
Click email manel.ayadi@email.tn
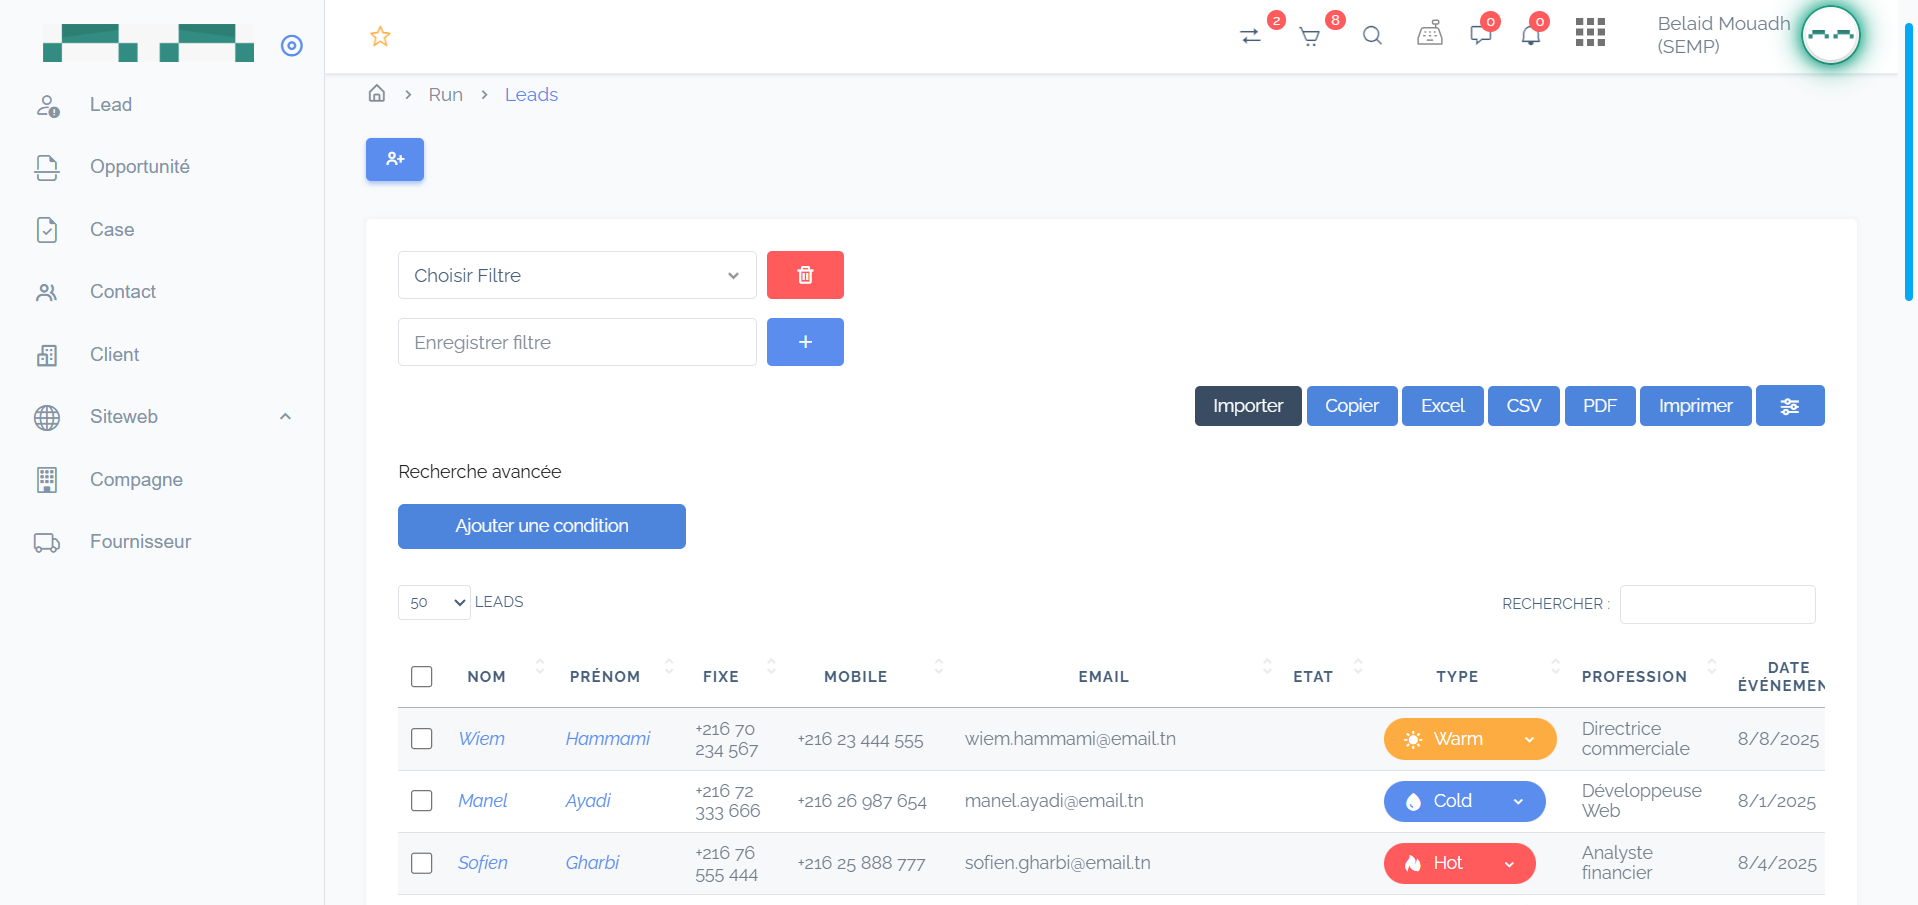(x=1054, y=801)
